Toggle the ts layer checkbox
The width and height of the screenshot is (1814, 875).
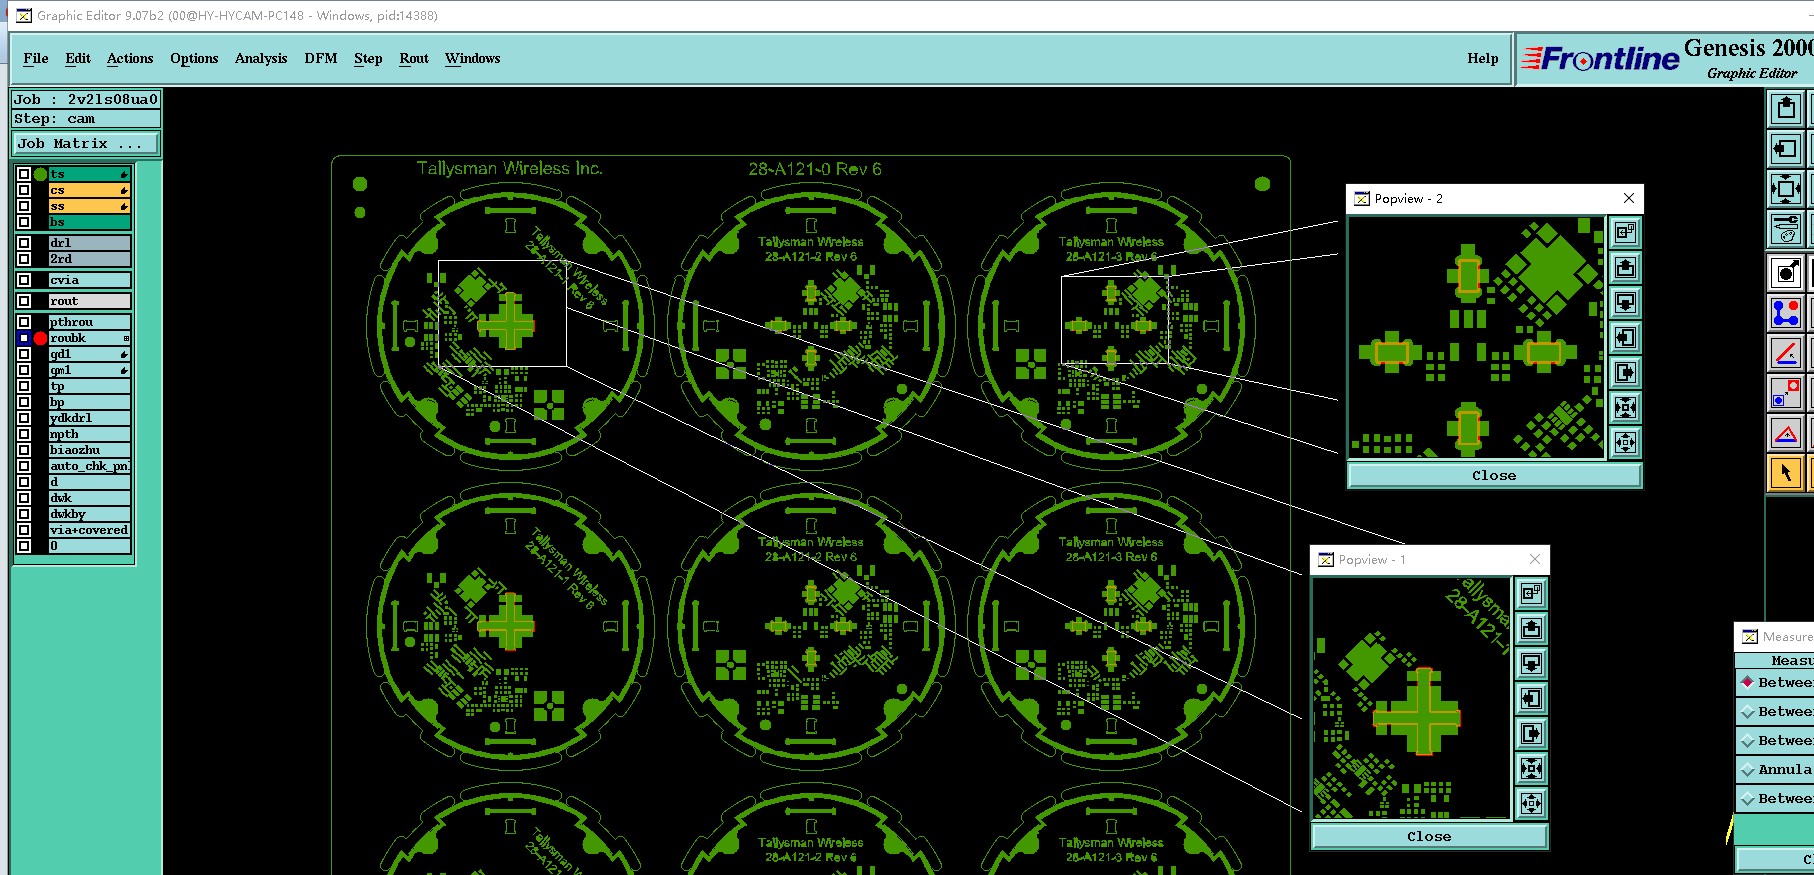point(24,174)
